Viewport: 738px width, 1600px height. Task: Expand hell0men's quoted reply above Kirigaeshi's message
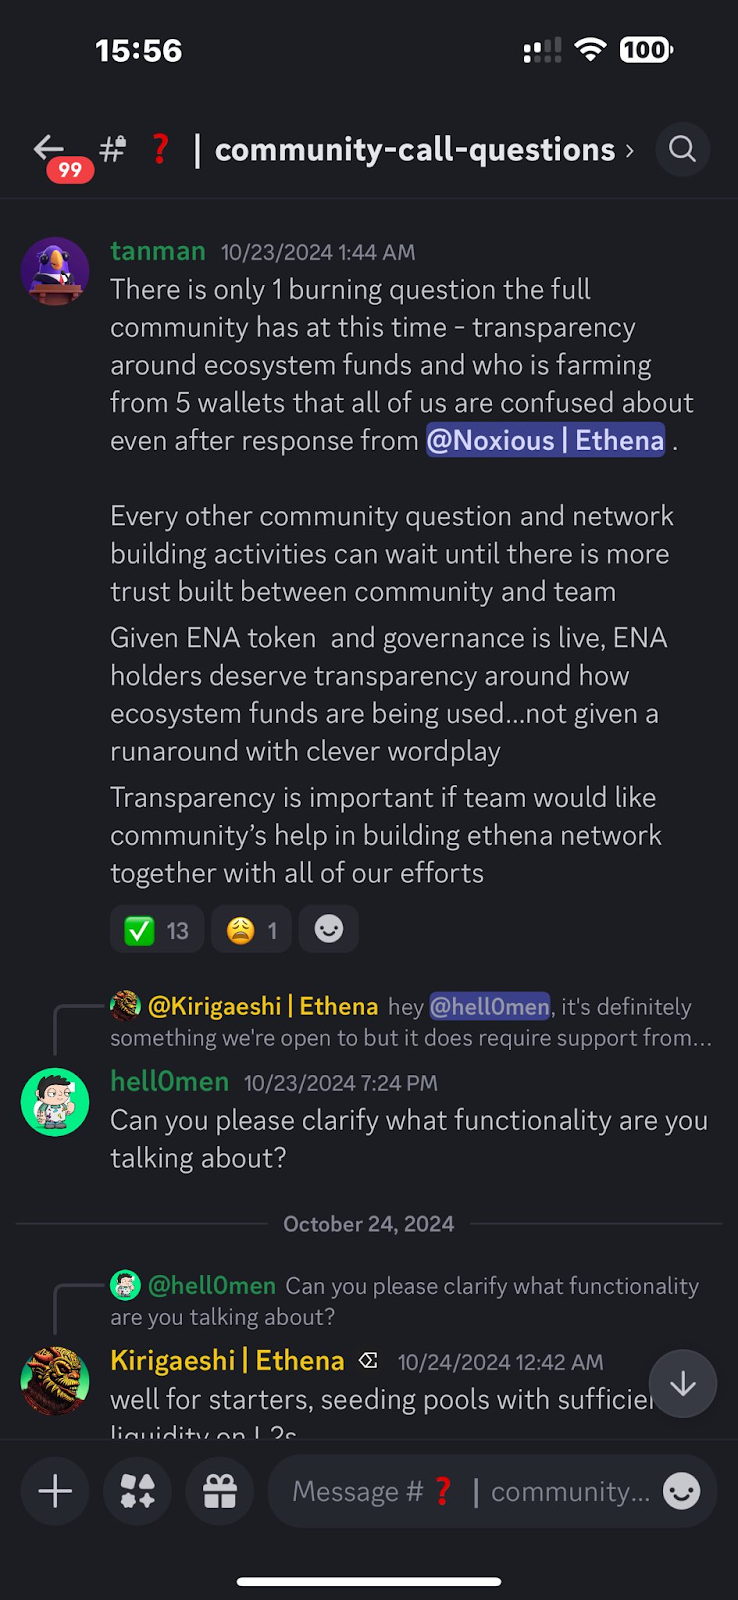[x=400, y=1300]
